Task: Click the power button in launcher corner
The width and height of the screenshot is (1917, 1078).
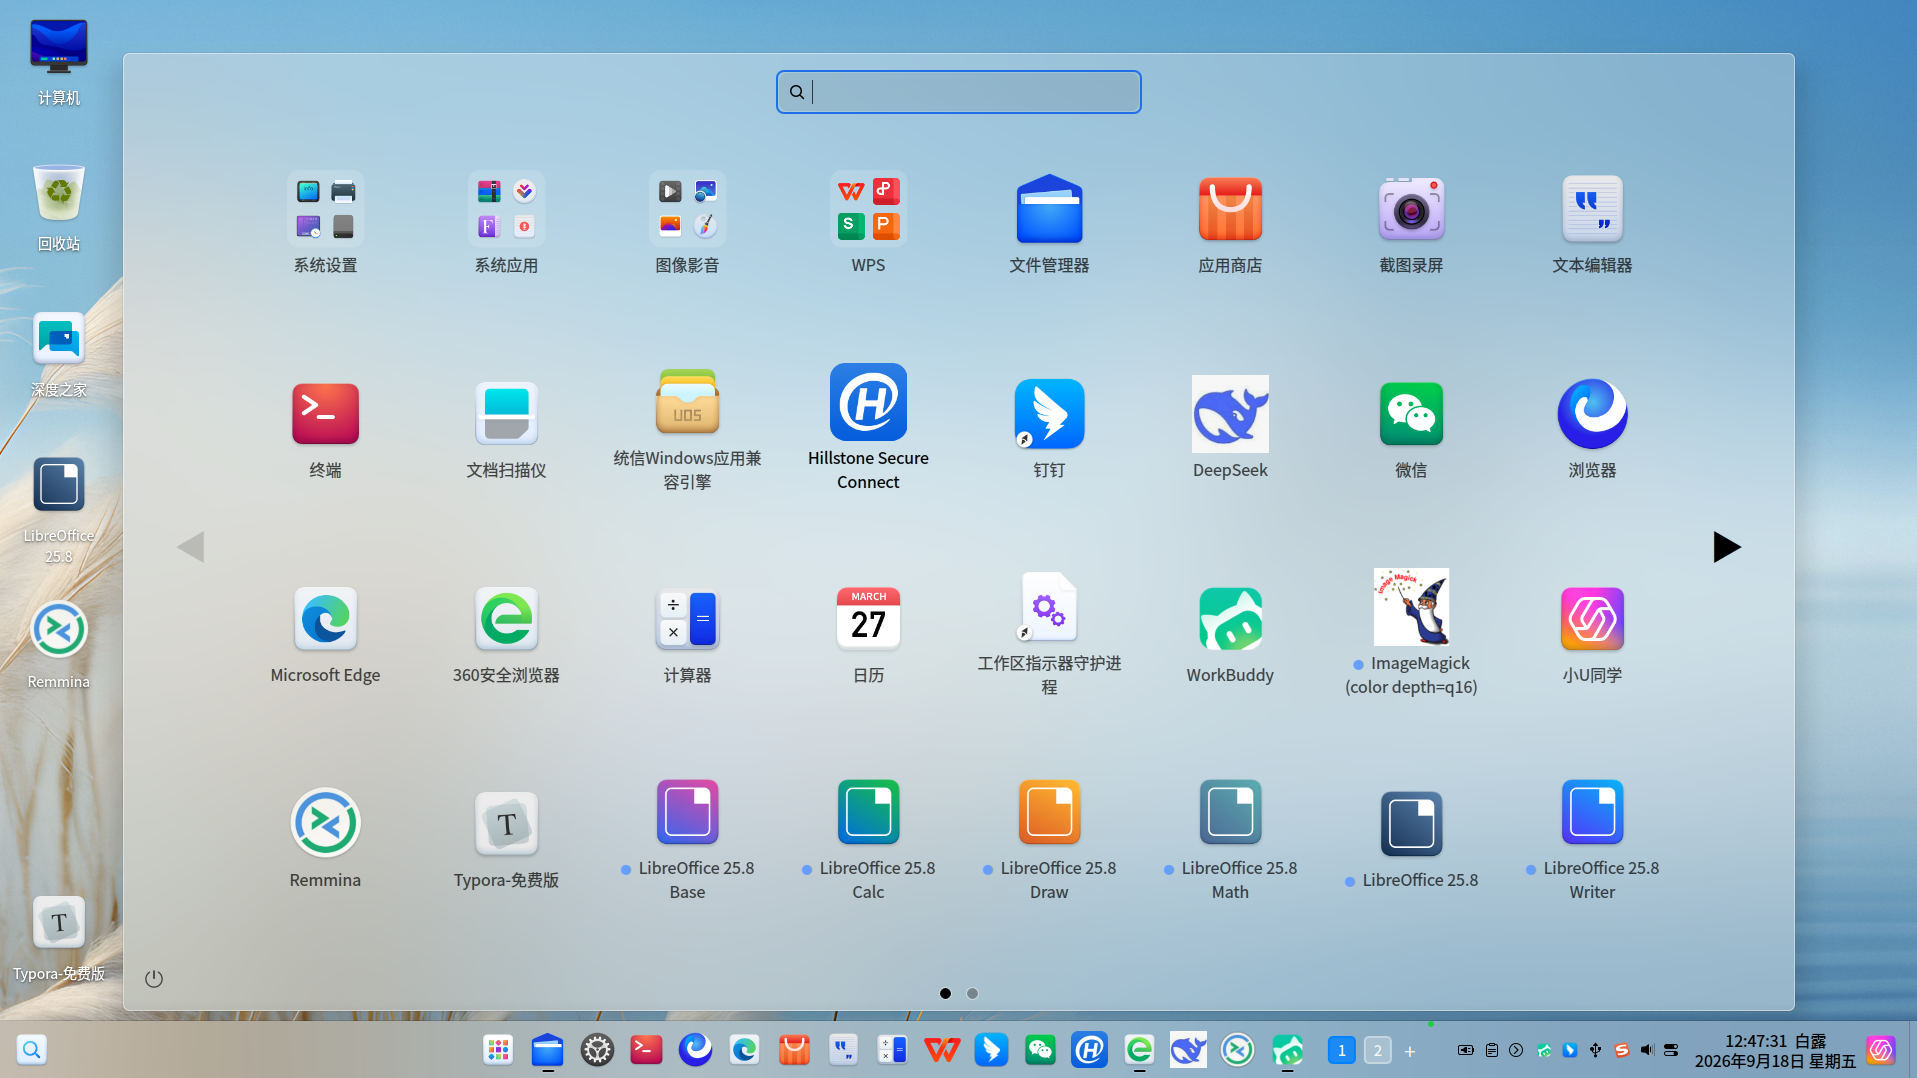Action: 153,978
